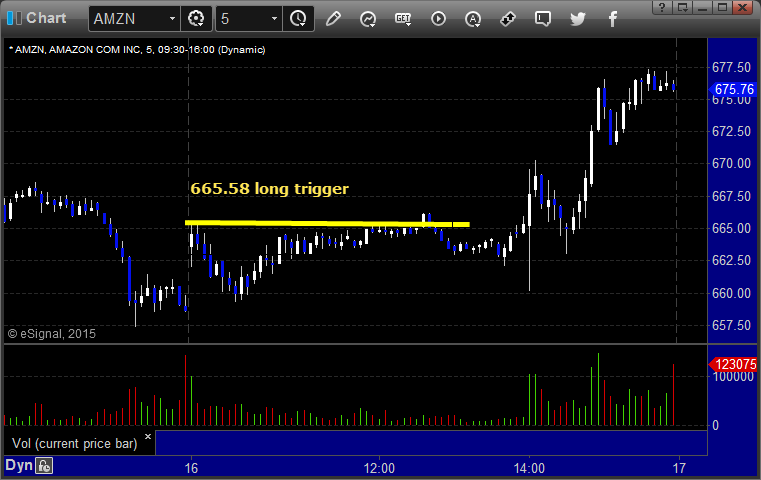761x480 pixels.
Task: Select the pencil drawing tools icon
Action: (333, 19)
